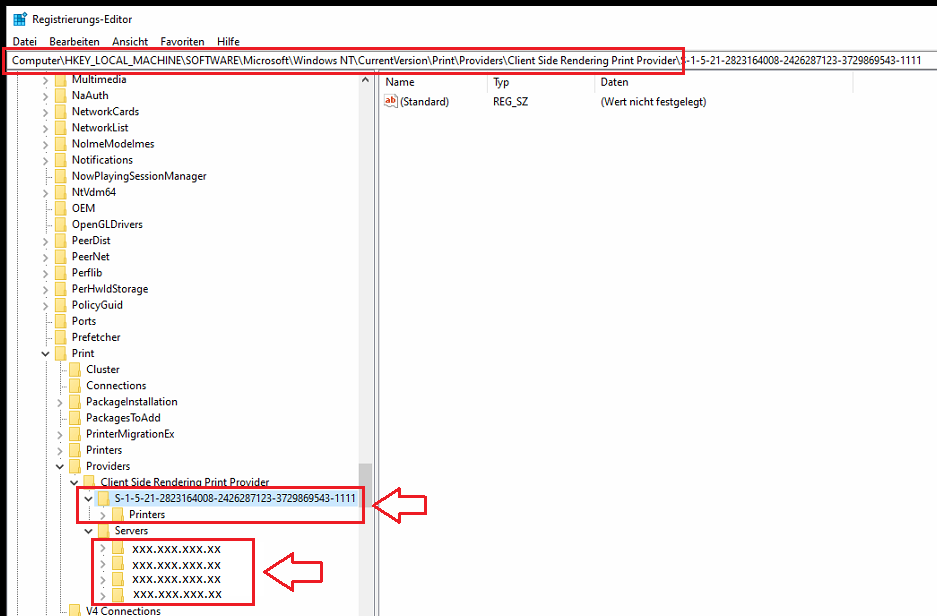Expand the Notifications key
The width and height of the screenshot is (937, 616).
(45, 160)
